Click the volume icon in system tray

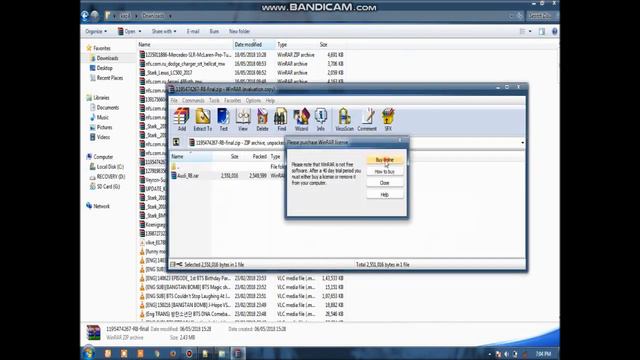pyautogui.click(x=507, y=354)
